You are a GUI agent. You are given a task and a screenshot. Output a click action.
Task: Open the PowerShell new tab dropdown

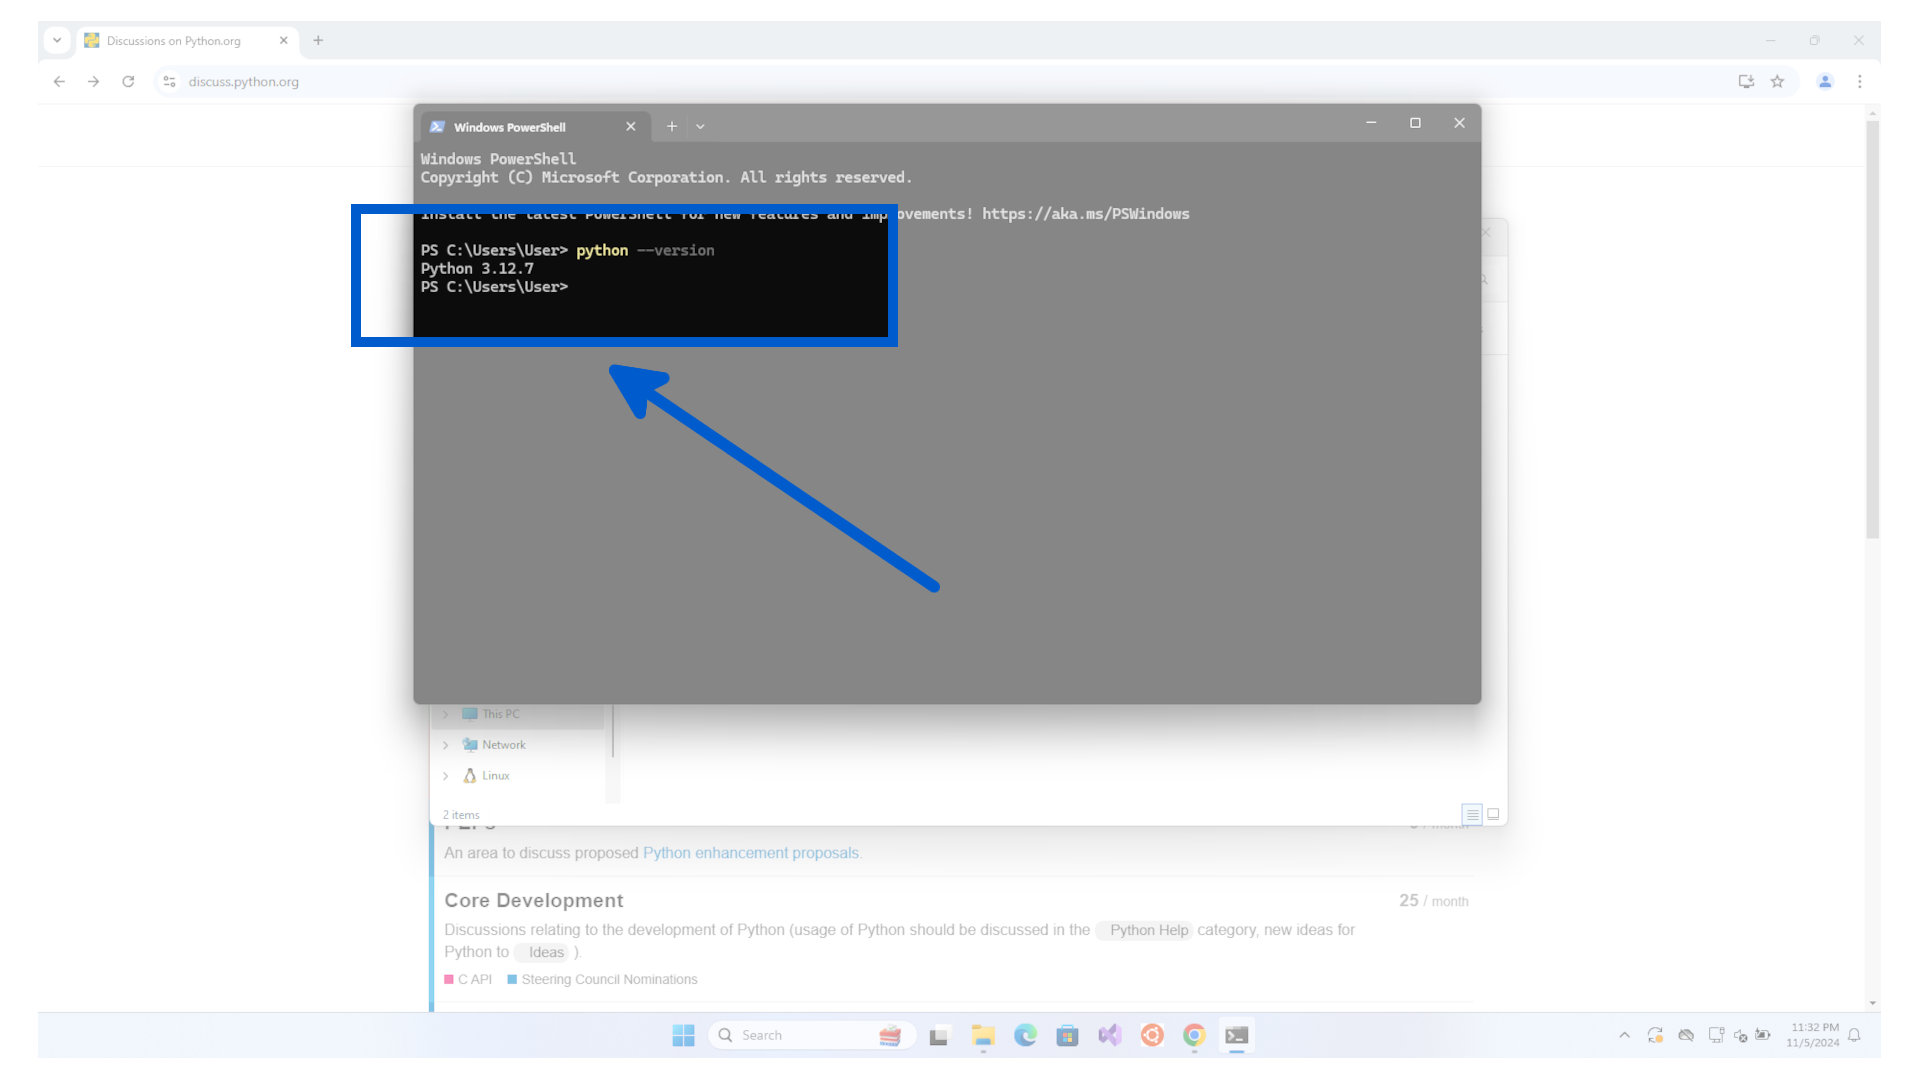(700, 126)
